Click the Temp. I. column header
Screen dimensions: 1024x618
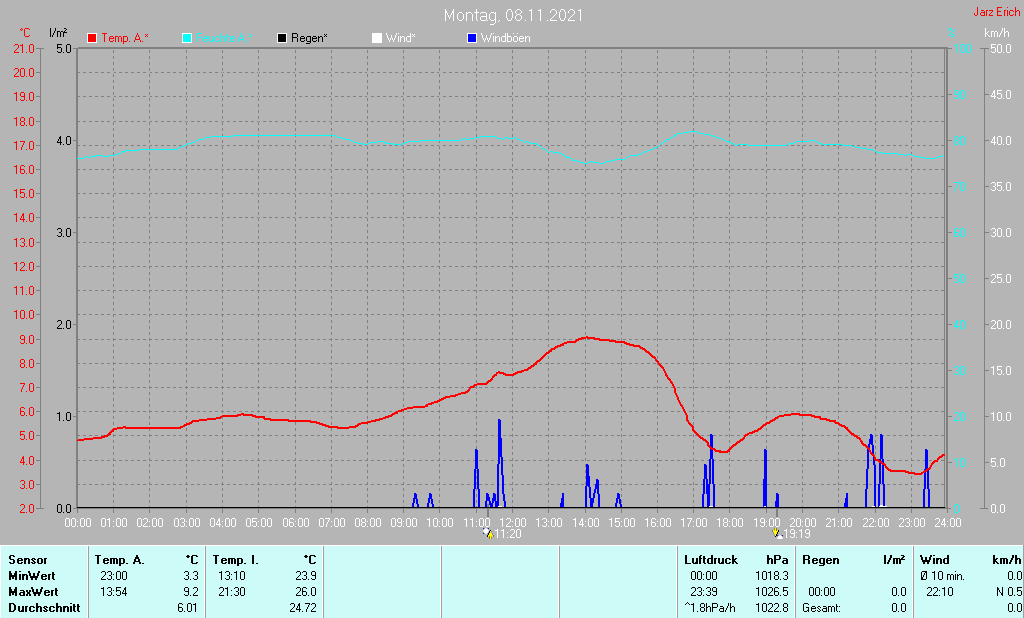tap(236, 560)
